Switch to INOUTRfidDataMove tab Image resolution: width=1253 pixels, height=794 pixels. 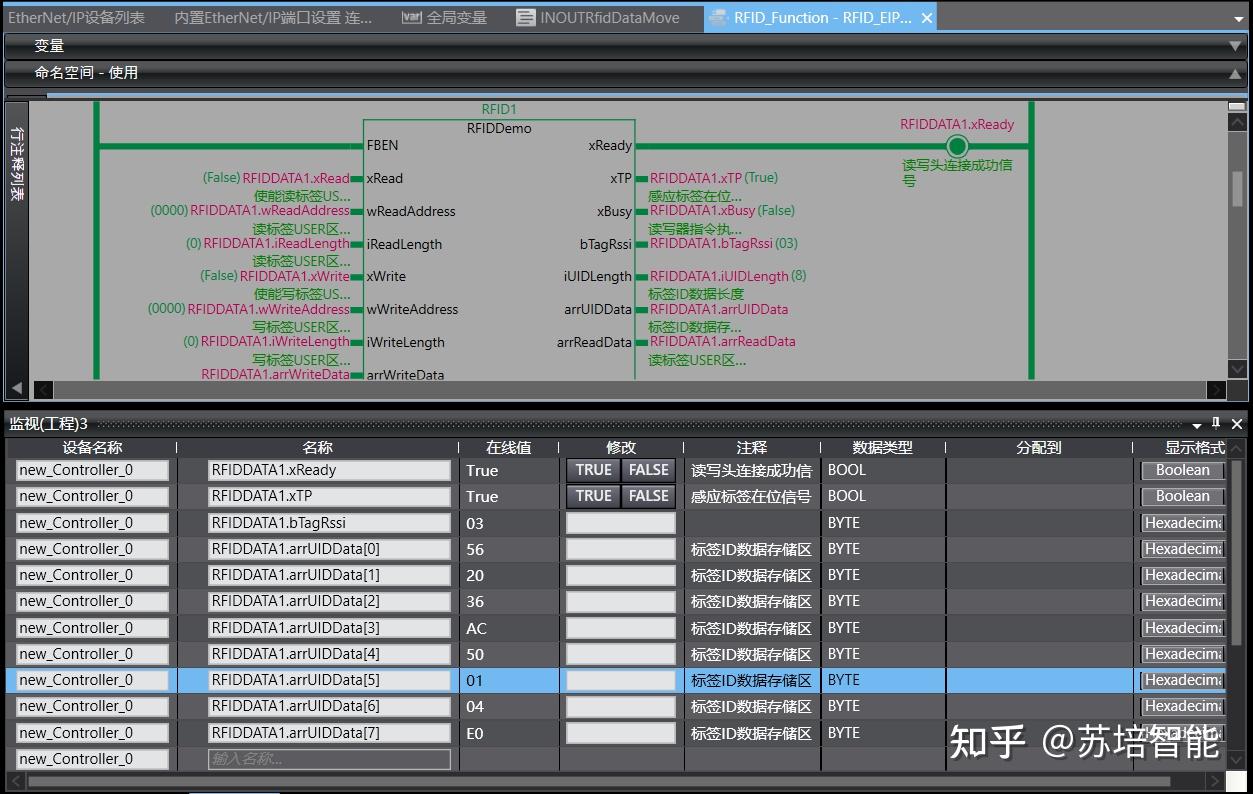(598, 17)
